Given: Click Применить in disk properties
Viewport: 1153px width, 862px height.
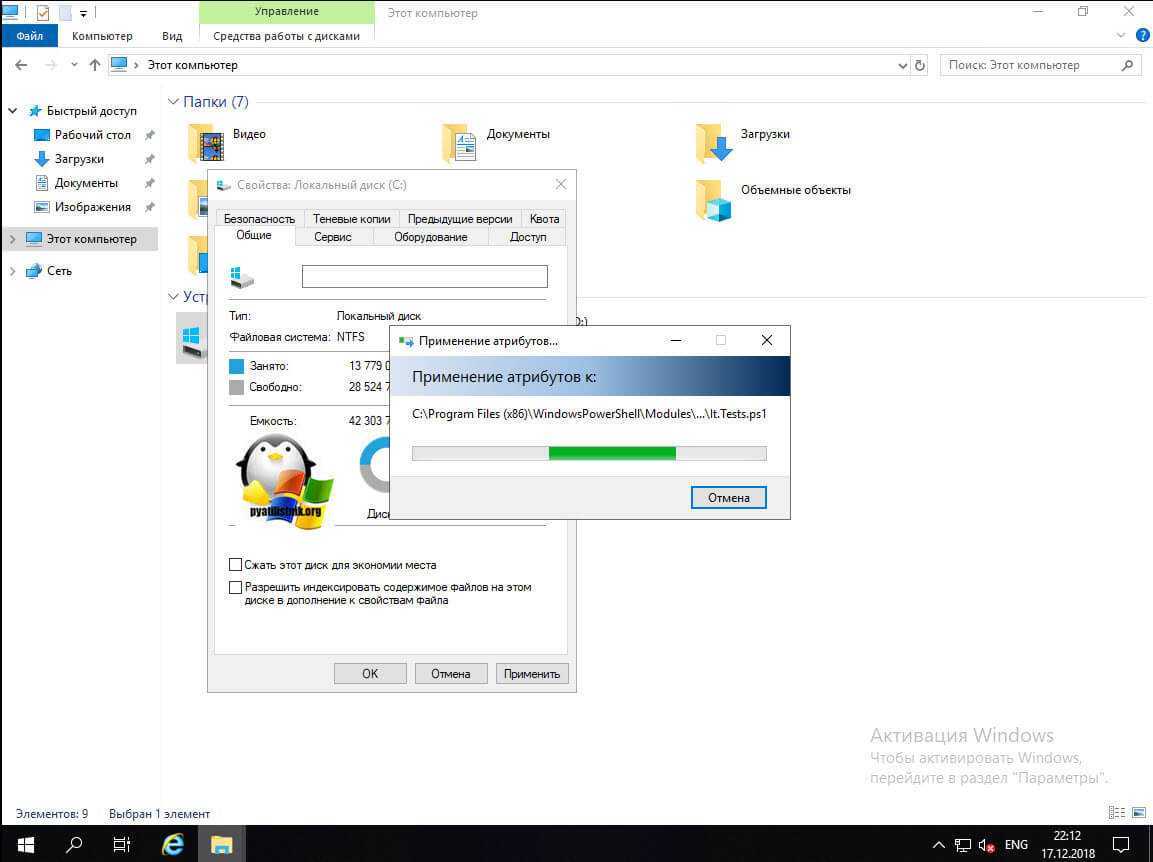Looking at the screenshot, I should pyautogui.click(x=532, y=674).
